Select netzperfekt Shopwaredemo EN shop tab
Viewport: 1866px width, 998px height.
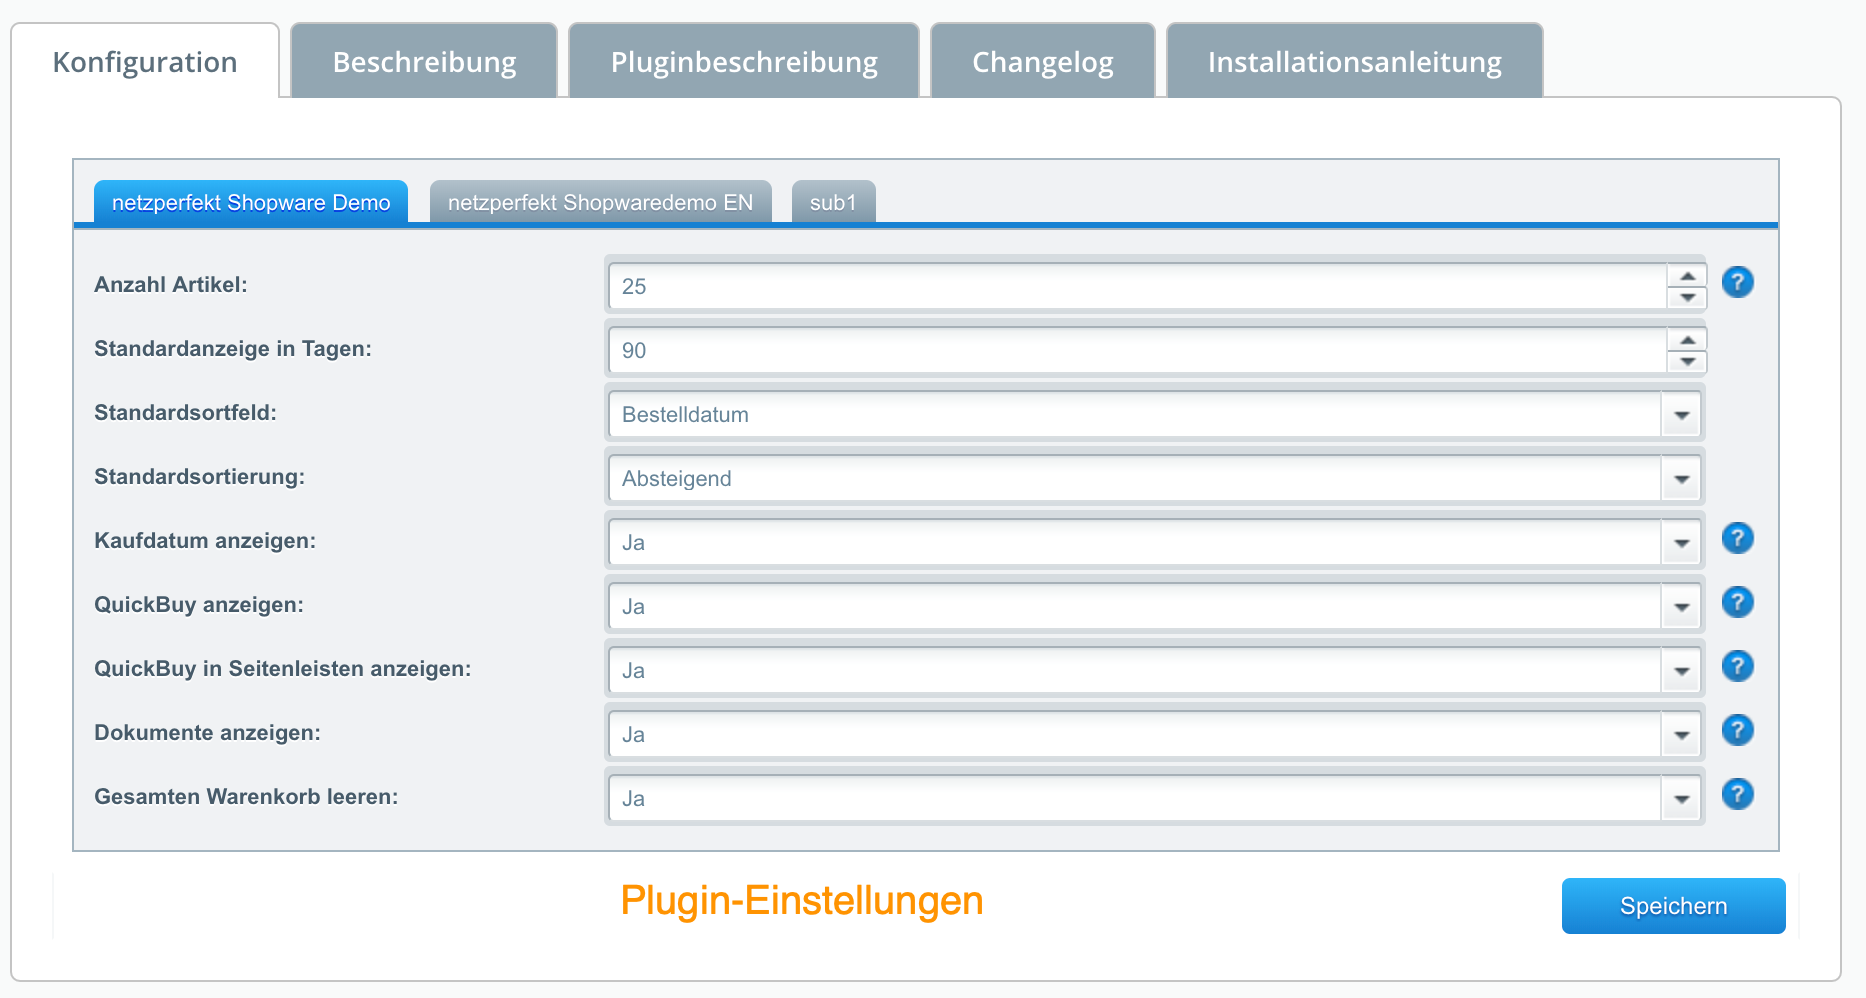click(600, 202)
